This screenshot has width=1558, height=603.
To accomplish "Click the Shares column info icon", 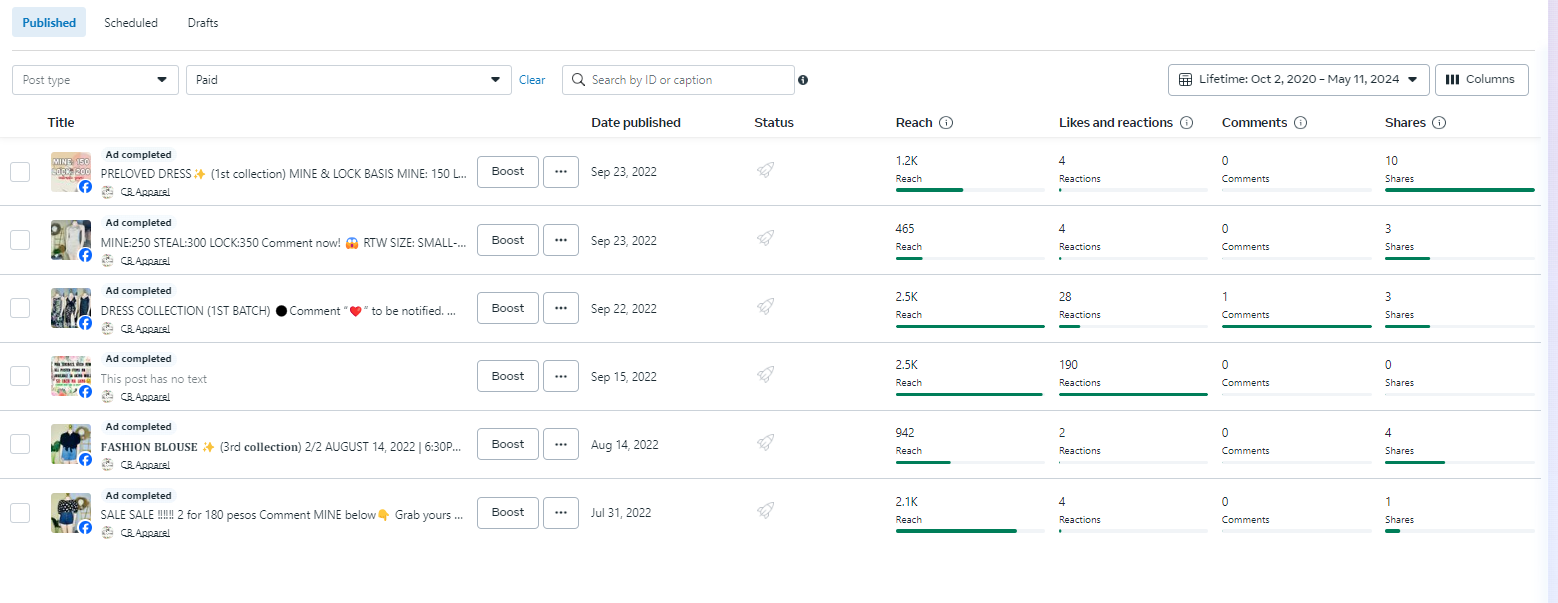I will [1439, 123].
